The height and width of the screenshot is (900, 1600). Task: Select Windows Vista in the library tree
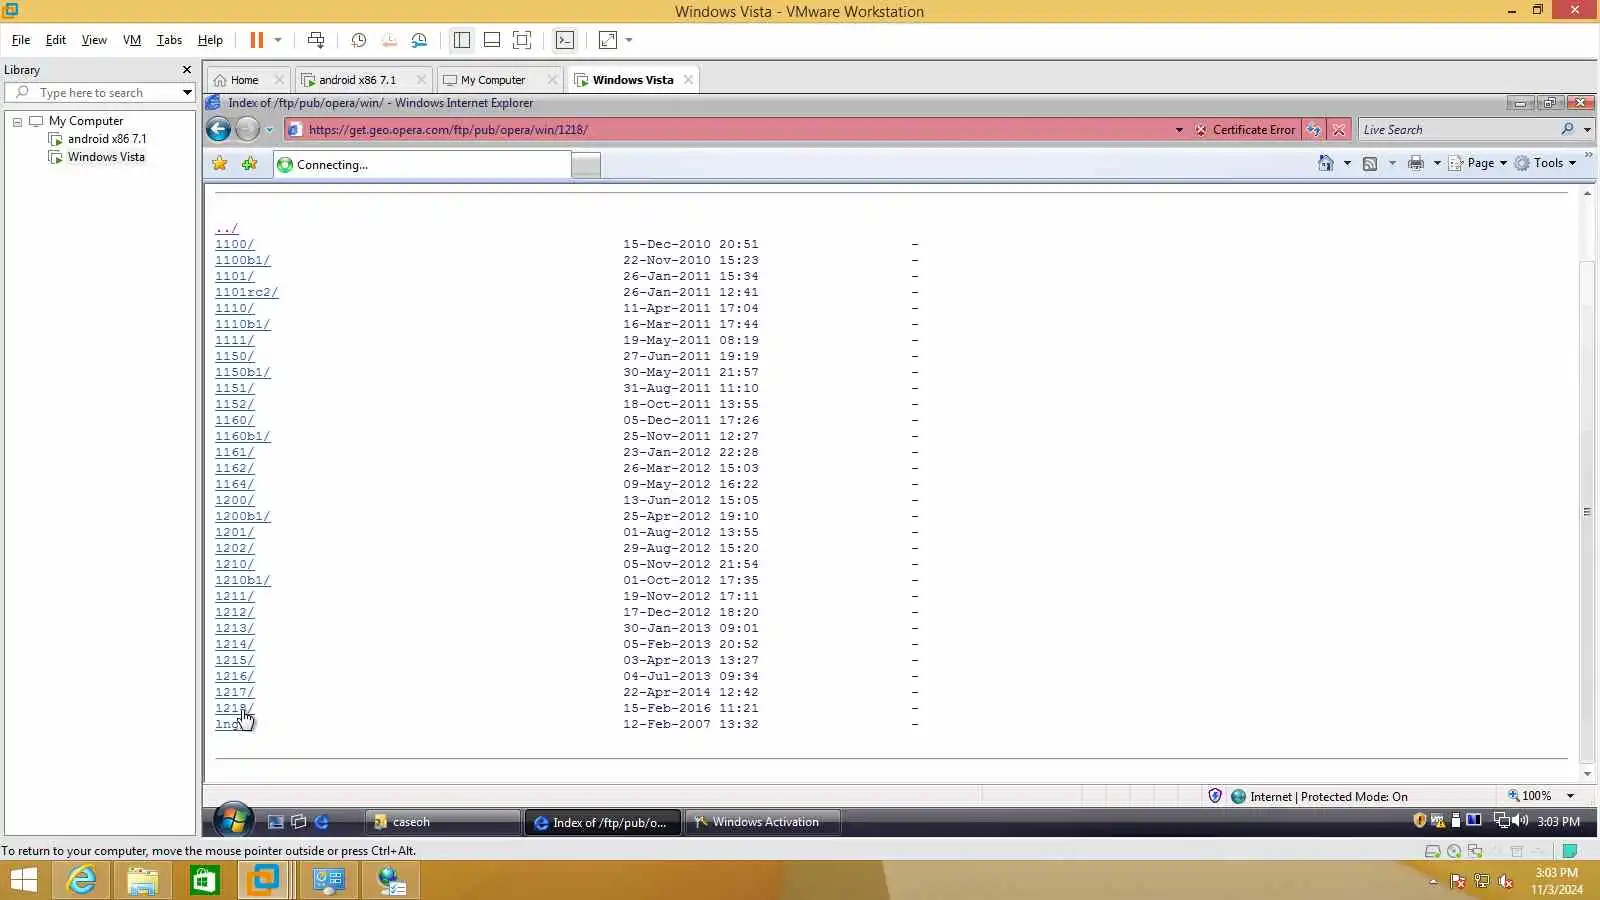[x=106, y=157]
